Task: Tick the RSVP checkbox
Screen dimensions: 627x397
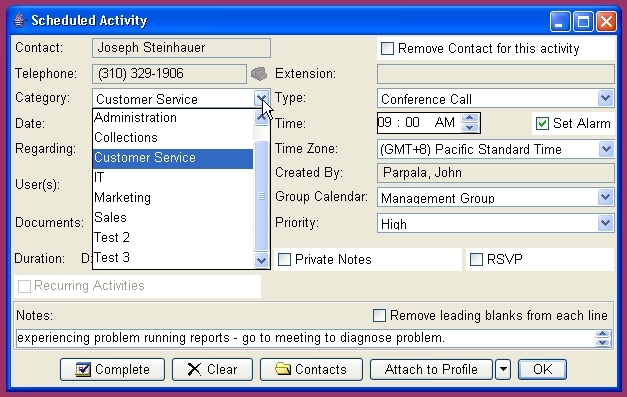Action: pos(476,259)
